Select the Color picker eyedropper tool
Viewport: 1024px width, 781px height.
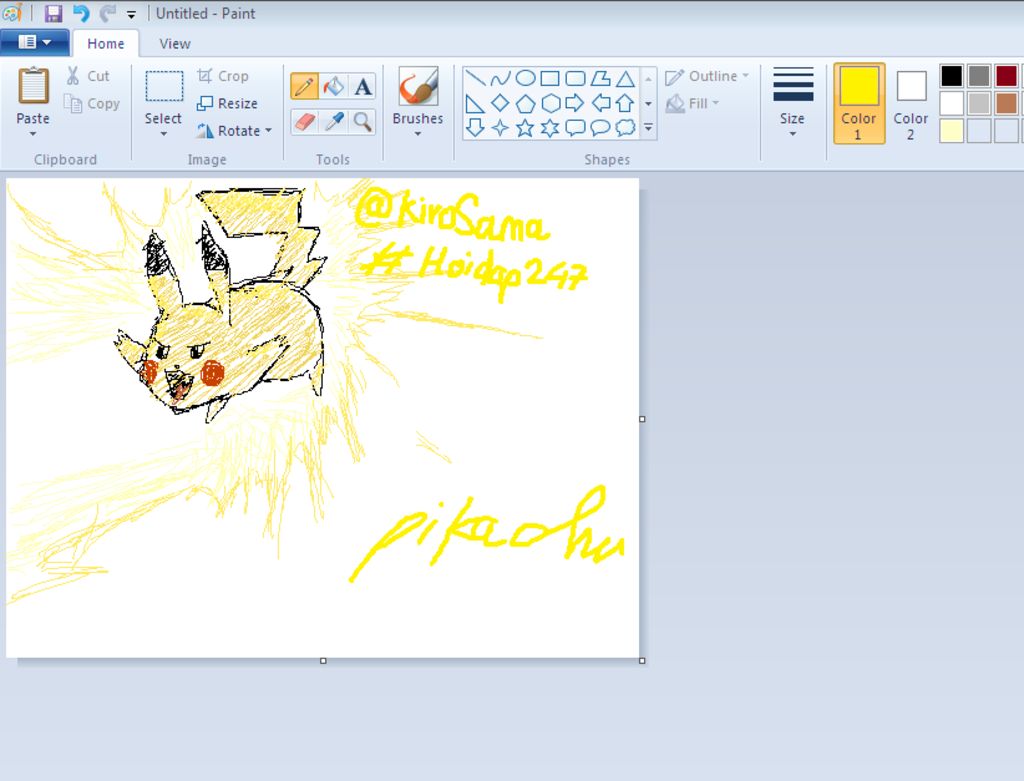click(x=334, y=121)
